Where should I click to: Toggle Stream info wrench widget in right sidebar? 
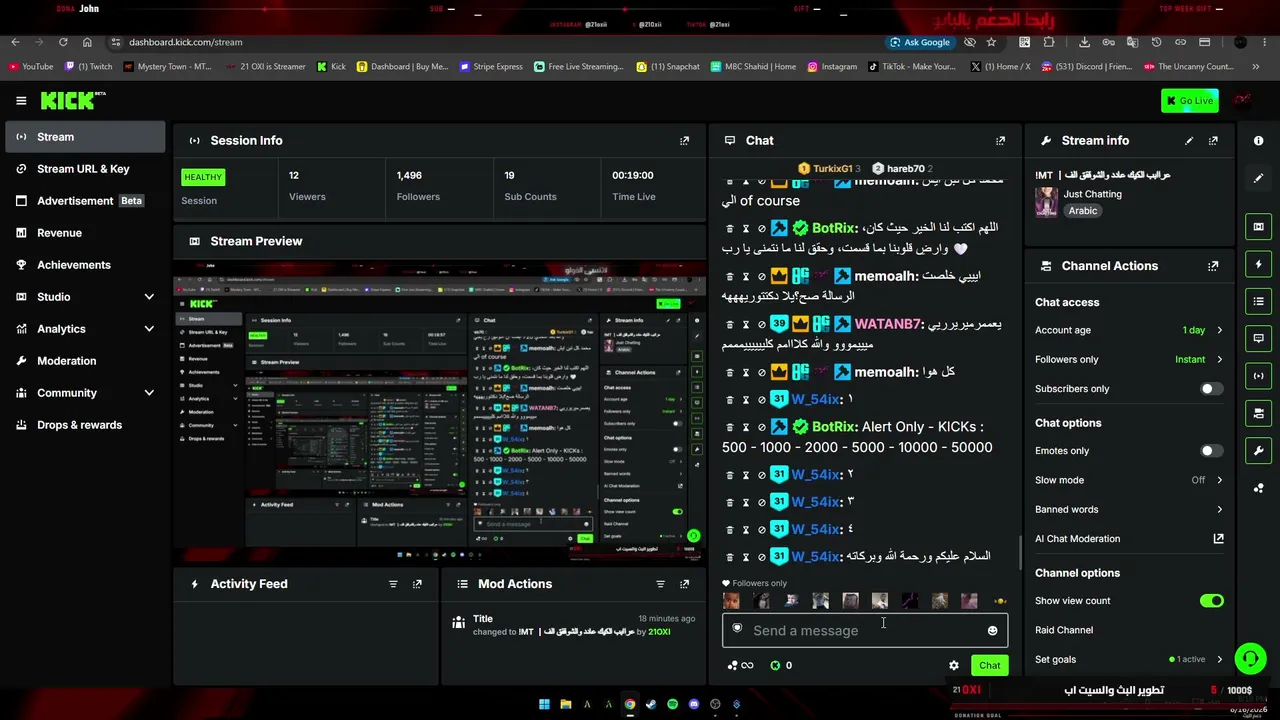click(x=1258, y=450)
